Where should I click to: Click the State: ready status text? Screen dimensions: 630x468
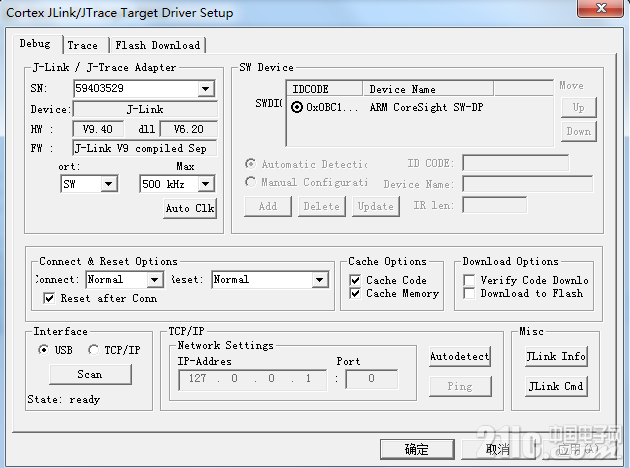coord(63,399)
